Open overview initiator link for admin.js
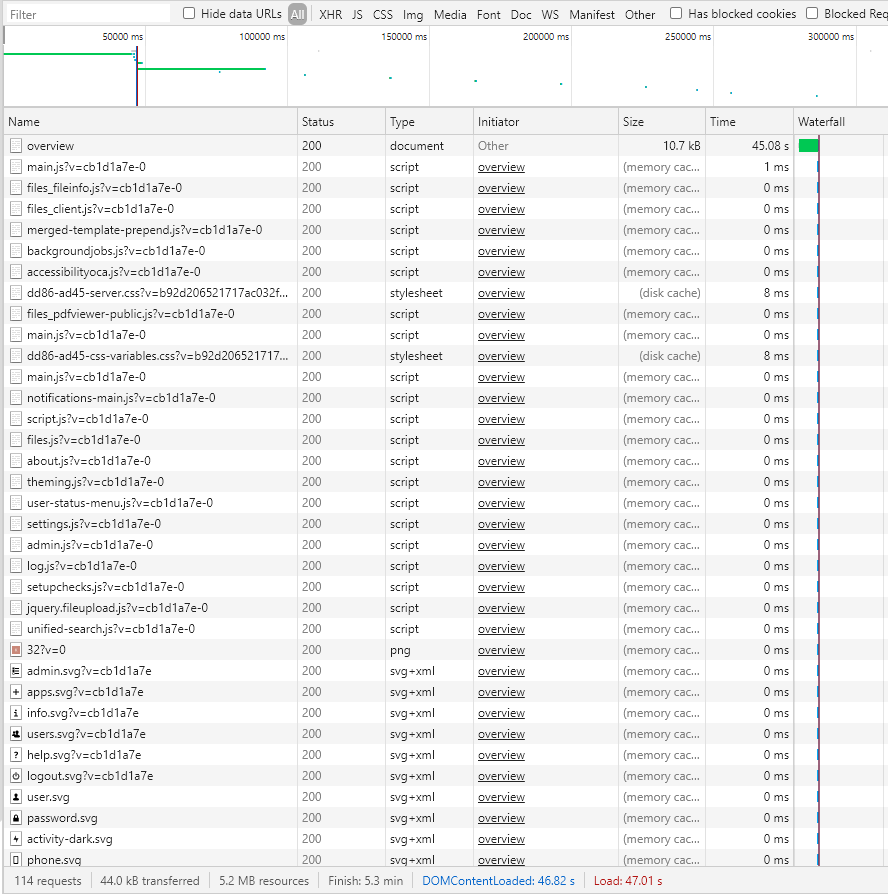The width and height of the screenshot is (888, 894). coord(501,545)
